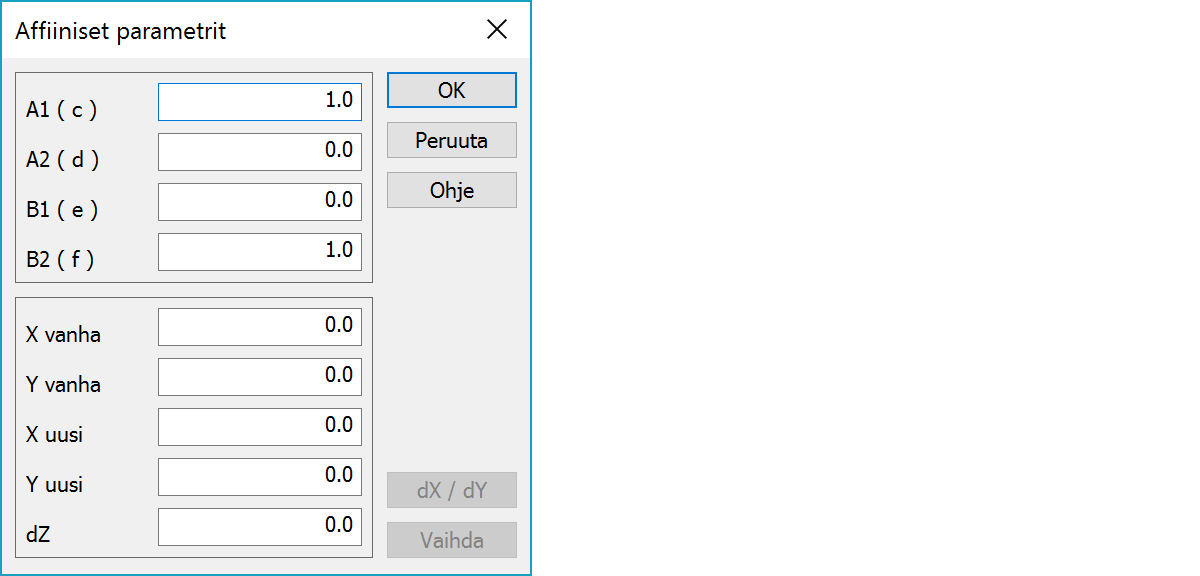Click the dZ label
The image size is (1200, 576).
(38, 535)
